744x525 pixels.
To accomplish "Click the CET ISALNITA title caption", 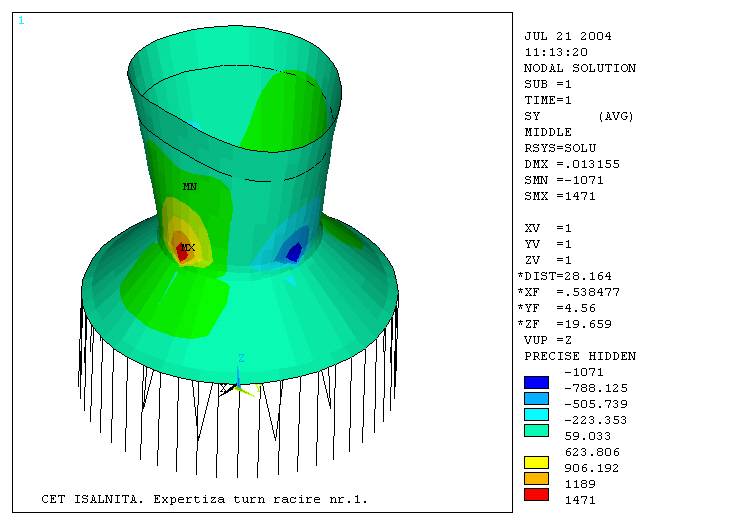I will (204, 498).
